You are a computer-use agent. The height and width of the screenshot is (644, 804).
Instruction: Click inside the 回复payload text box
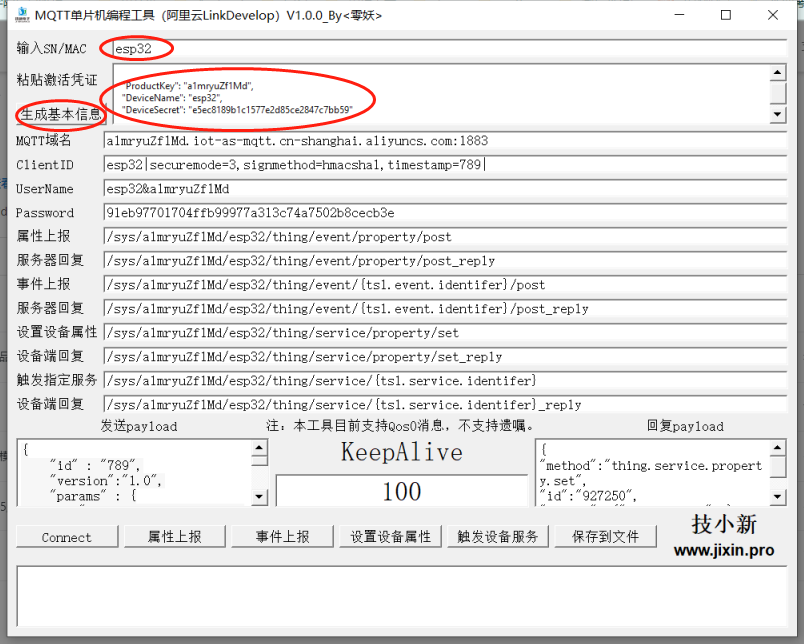tap(653, 473)
